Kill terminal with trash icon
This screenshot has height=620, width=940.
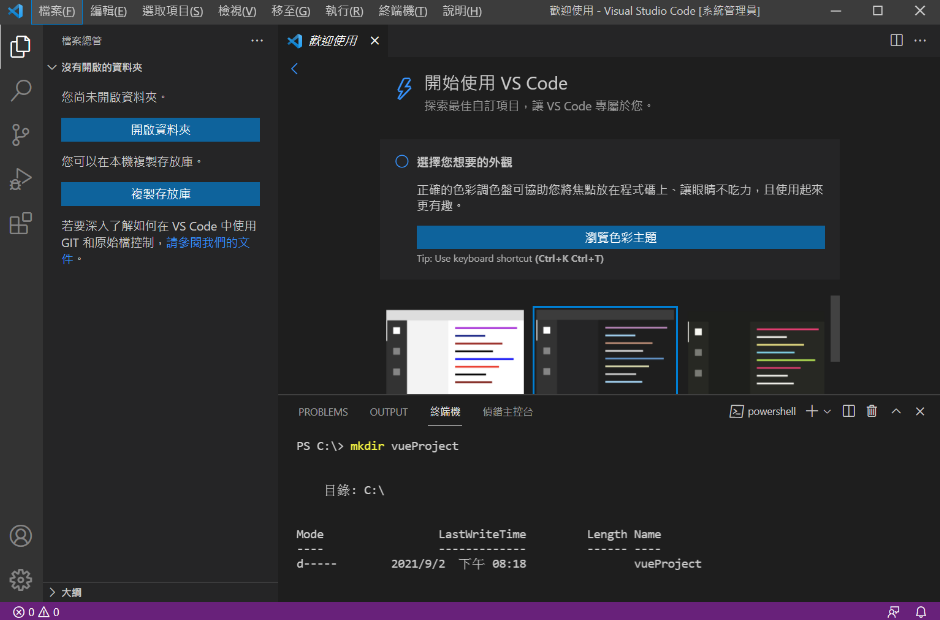click(872, 411)
